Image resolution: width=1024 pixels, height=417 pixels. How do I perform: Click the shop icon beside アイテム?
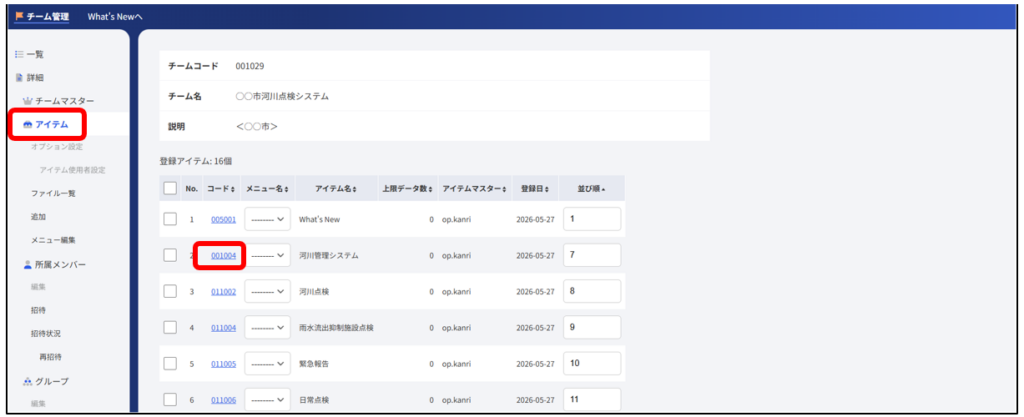(27, 125)
